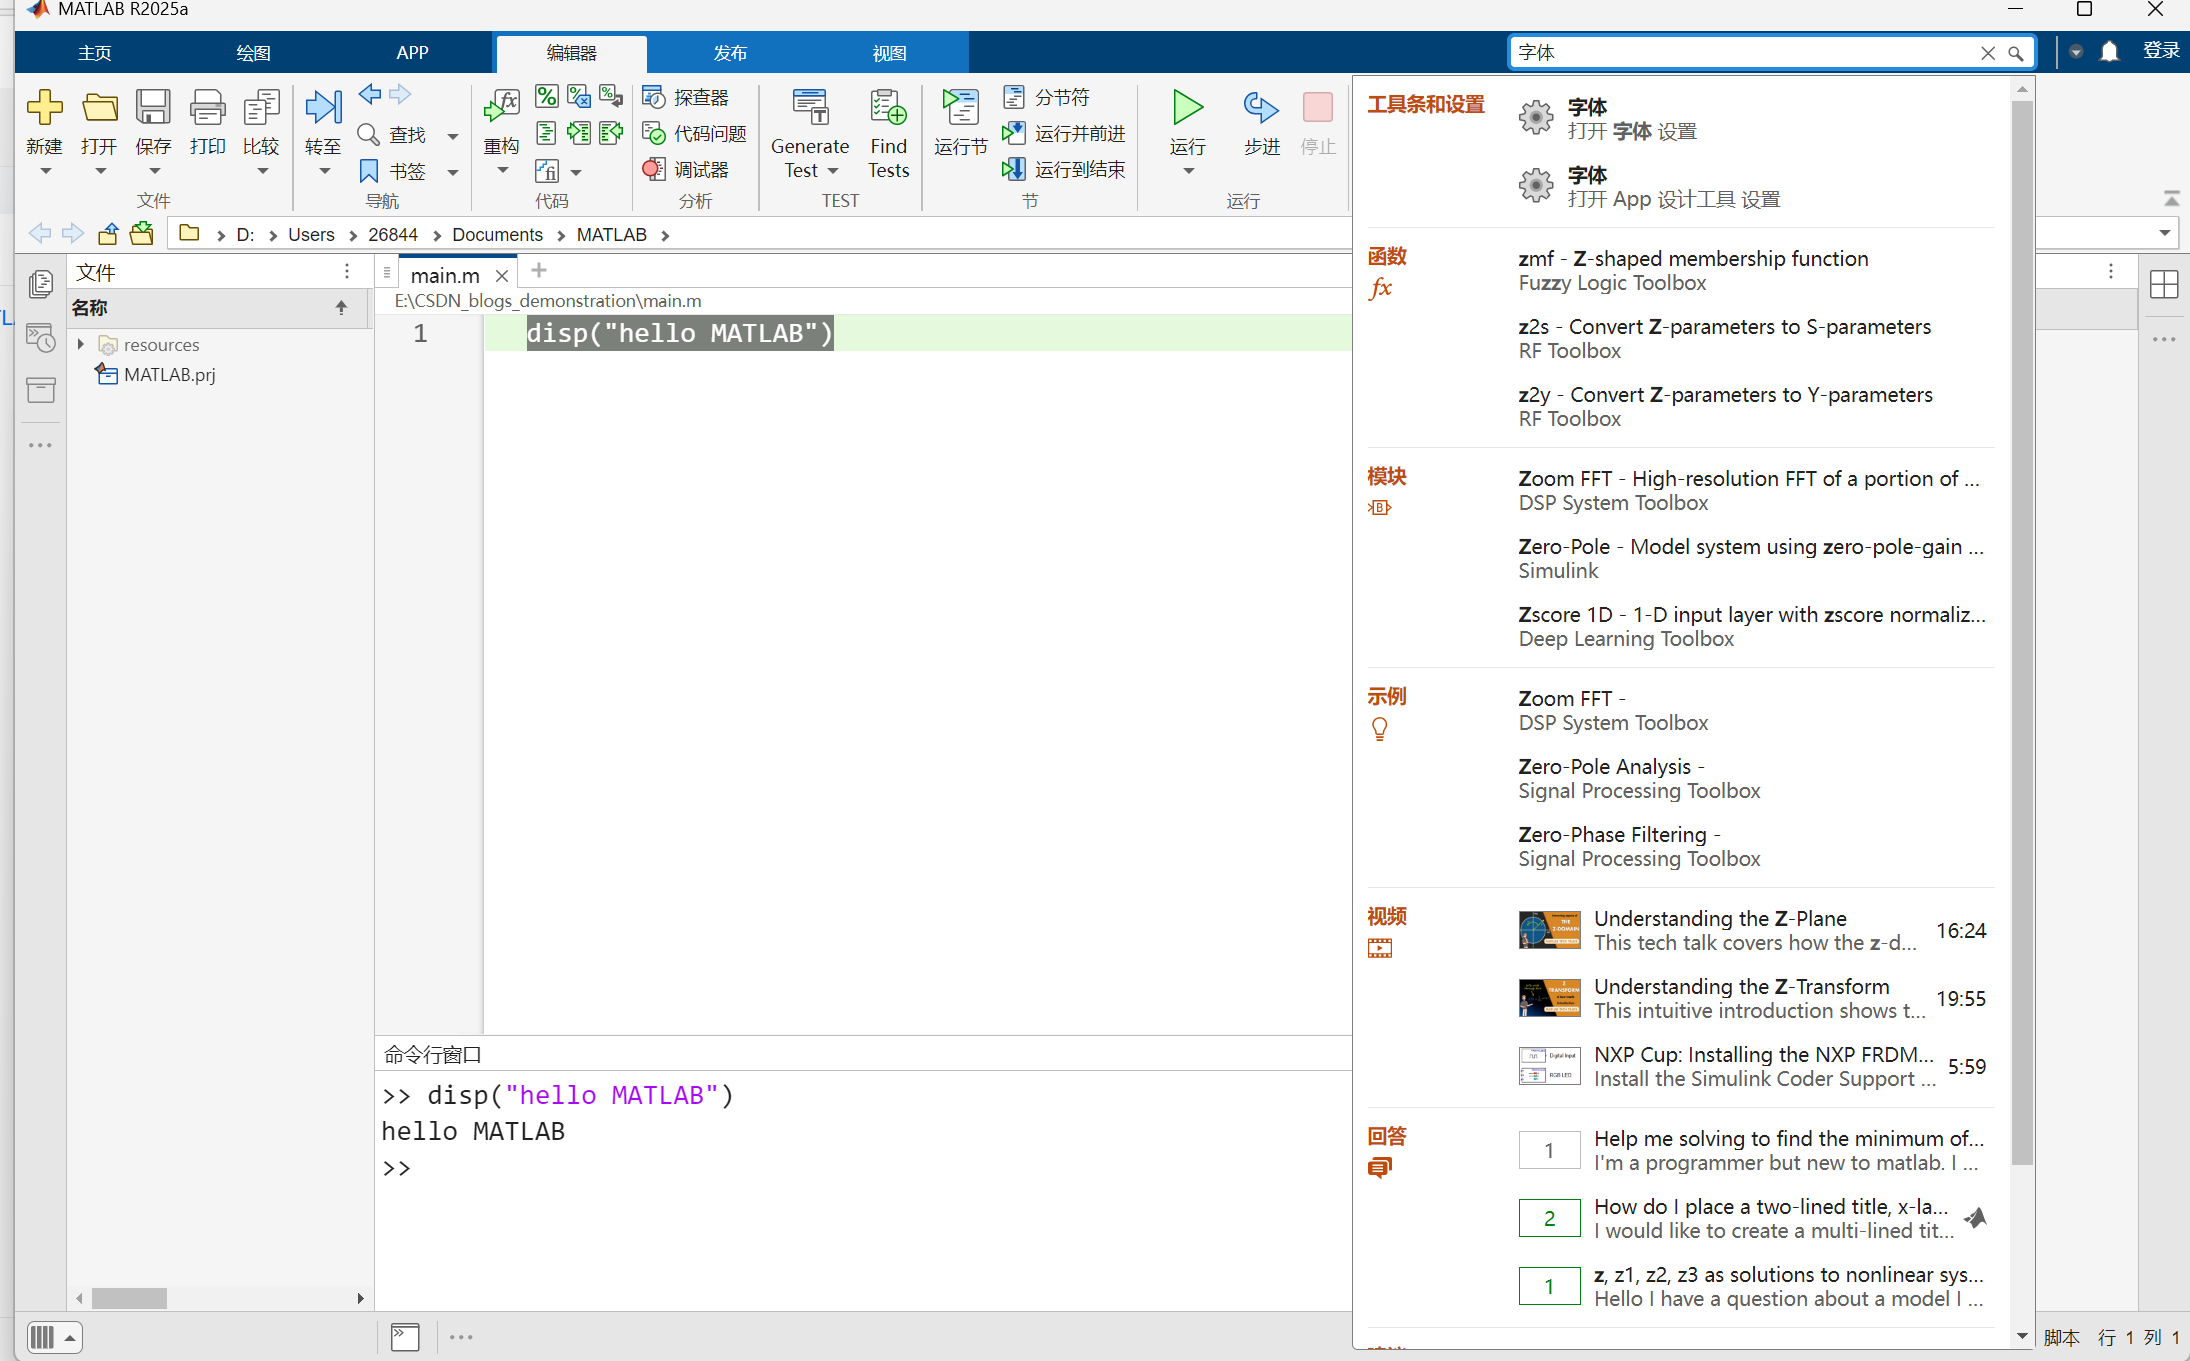This screenshot has height=1361, width=2190.
Task: Click the Step (步进) icon
Action: (1261, 108)
